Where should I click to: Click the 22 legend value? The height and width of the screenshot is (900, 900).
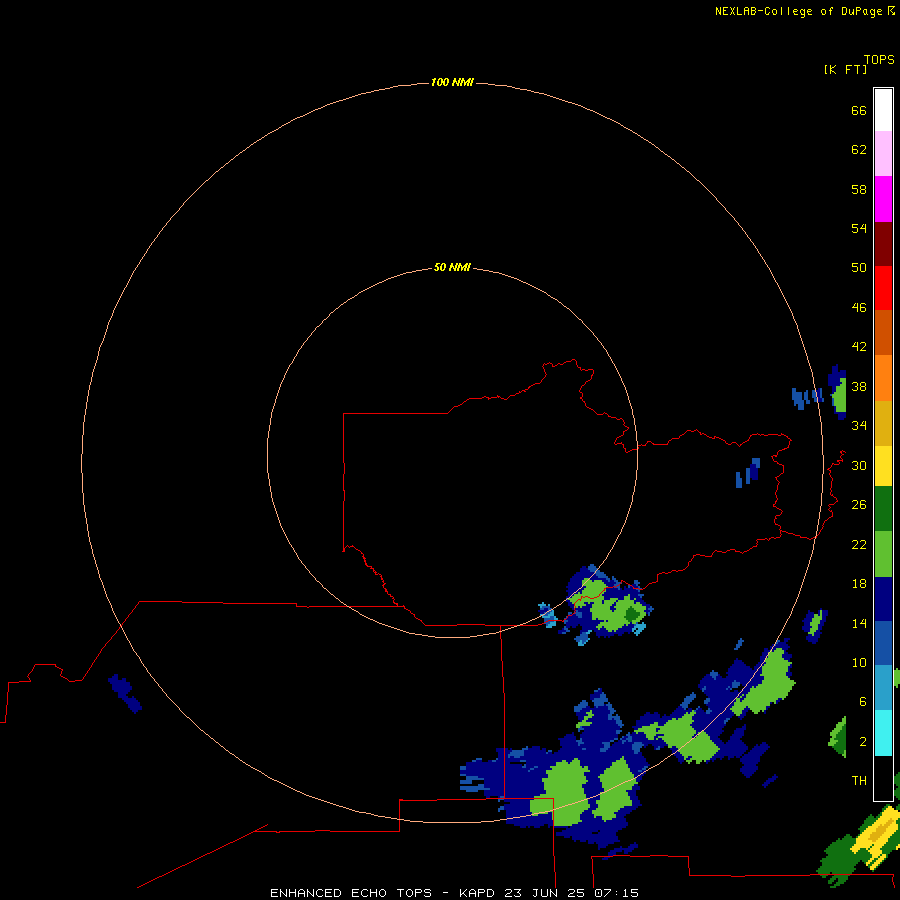pos(859,545)
